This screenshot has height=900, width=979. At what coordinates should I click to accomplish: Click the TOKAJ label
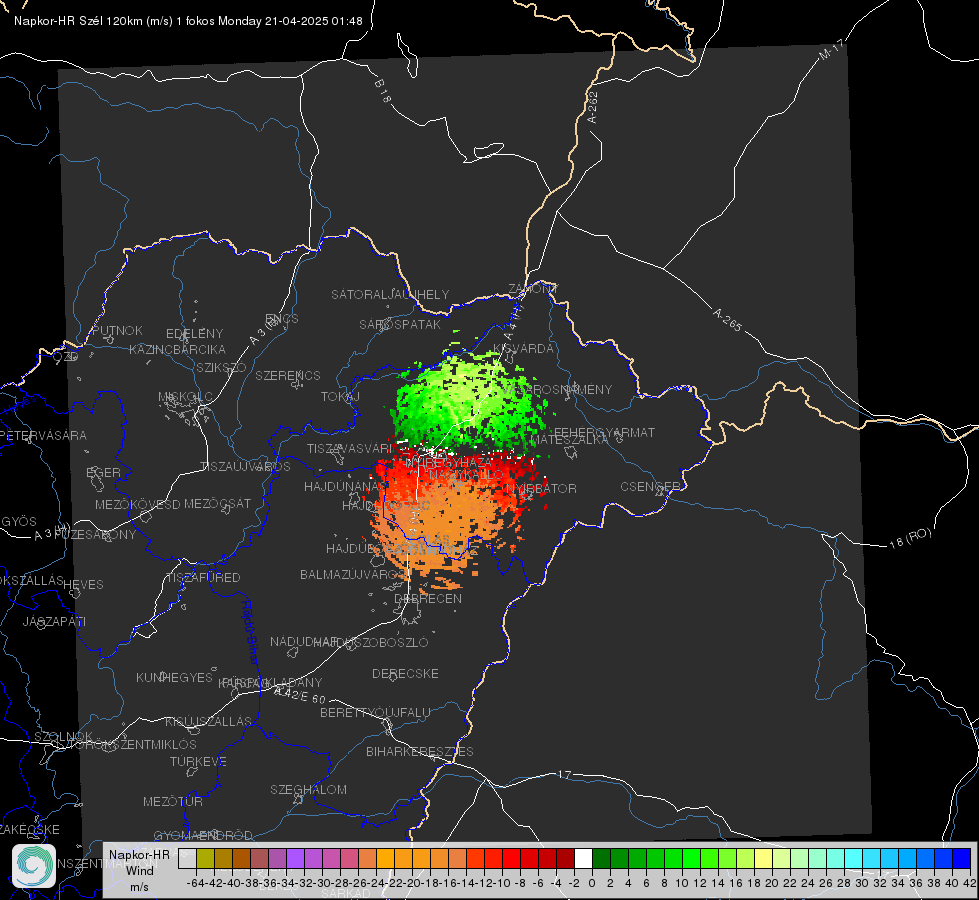point(340,397)
